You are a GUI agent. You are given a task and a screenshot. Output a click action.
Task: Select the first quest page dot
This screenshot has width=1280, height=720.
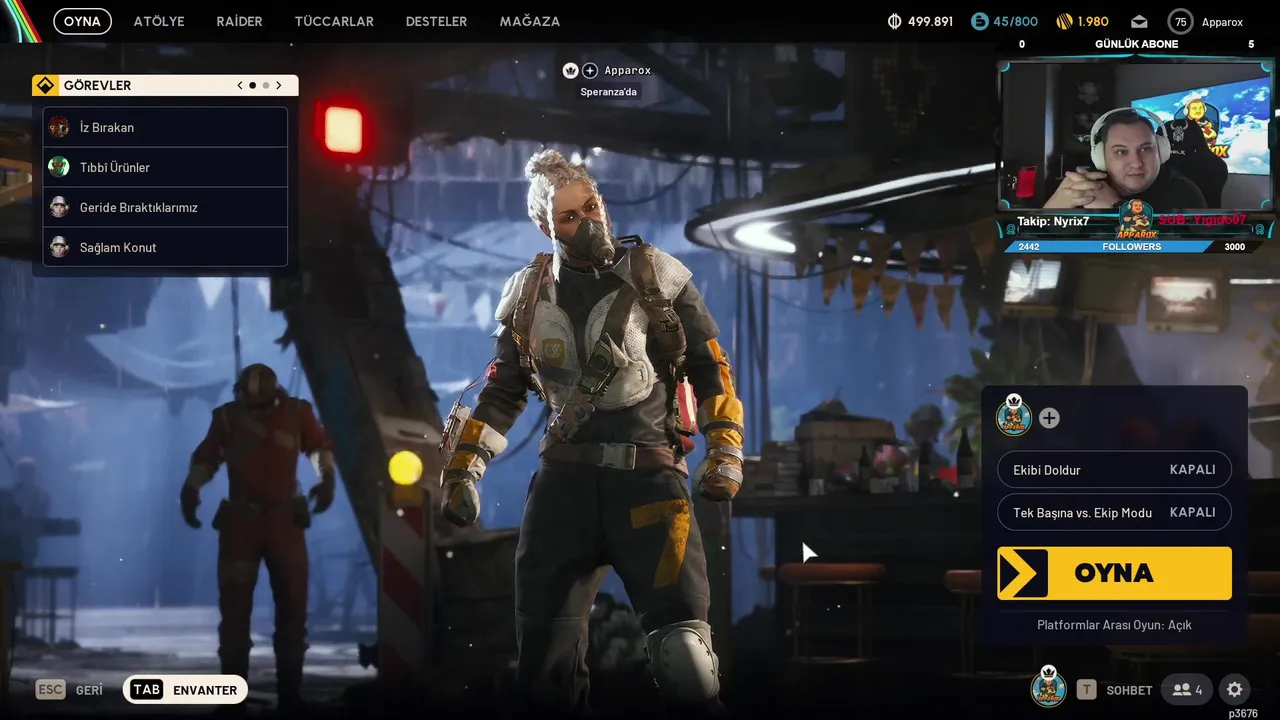pyautogui.click(x=252, y=86)
